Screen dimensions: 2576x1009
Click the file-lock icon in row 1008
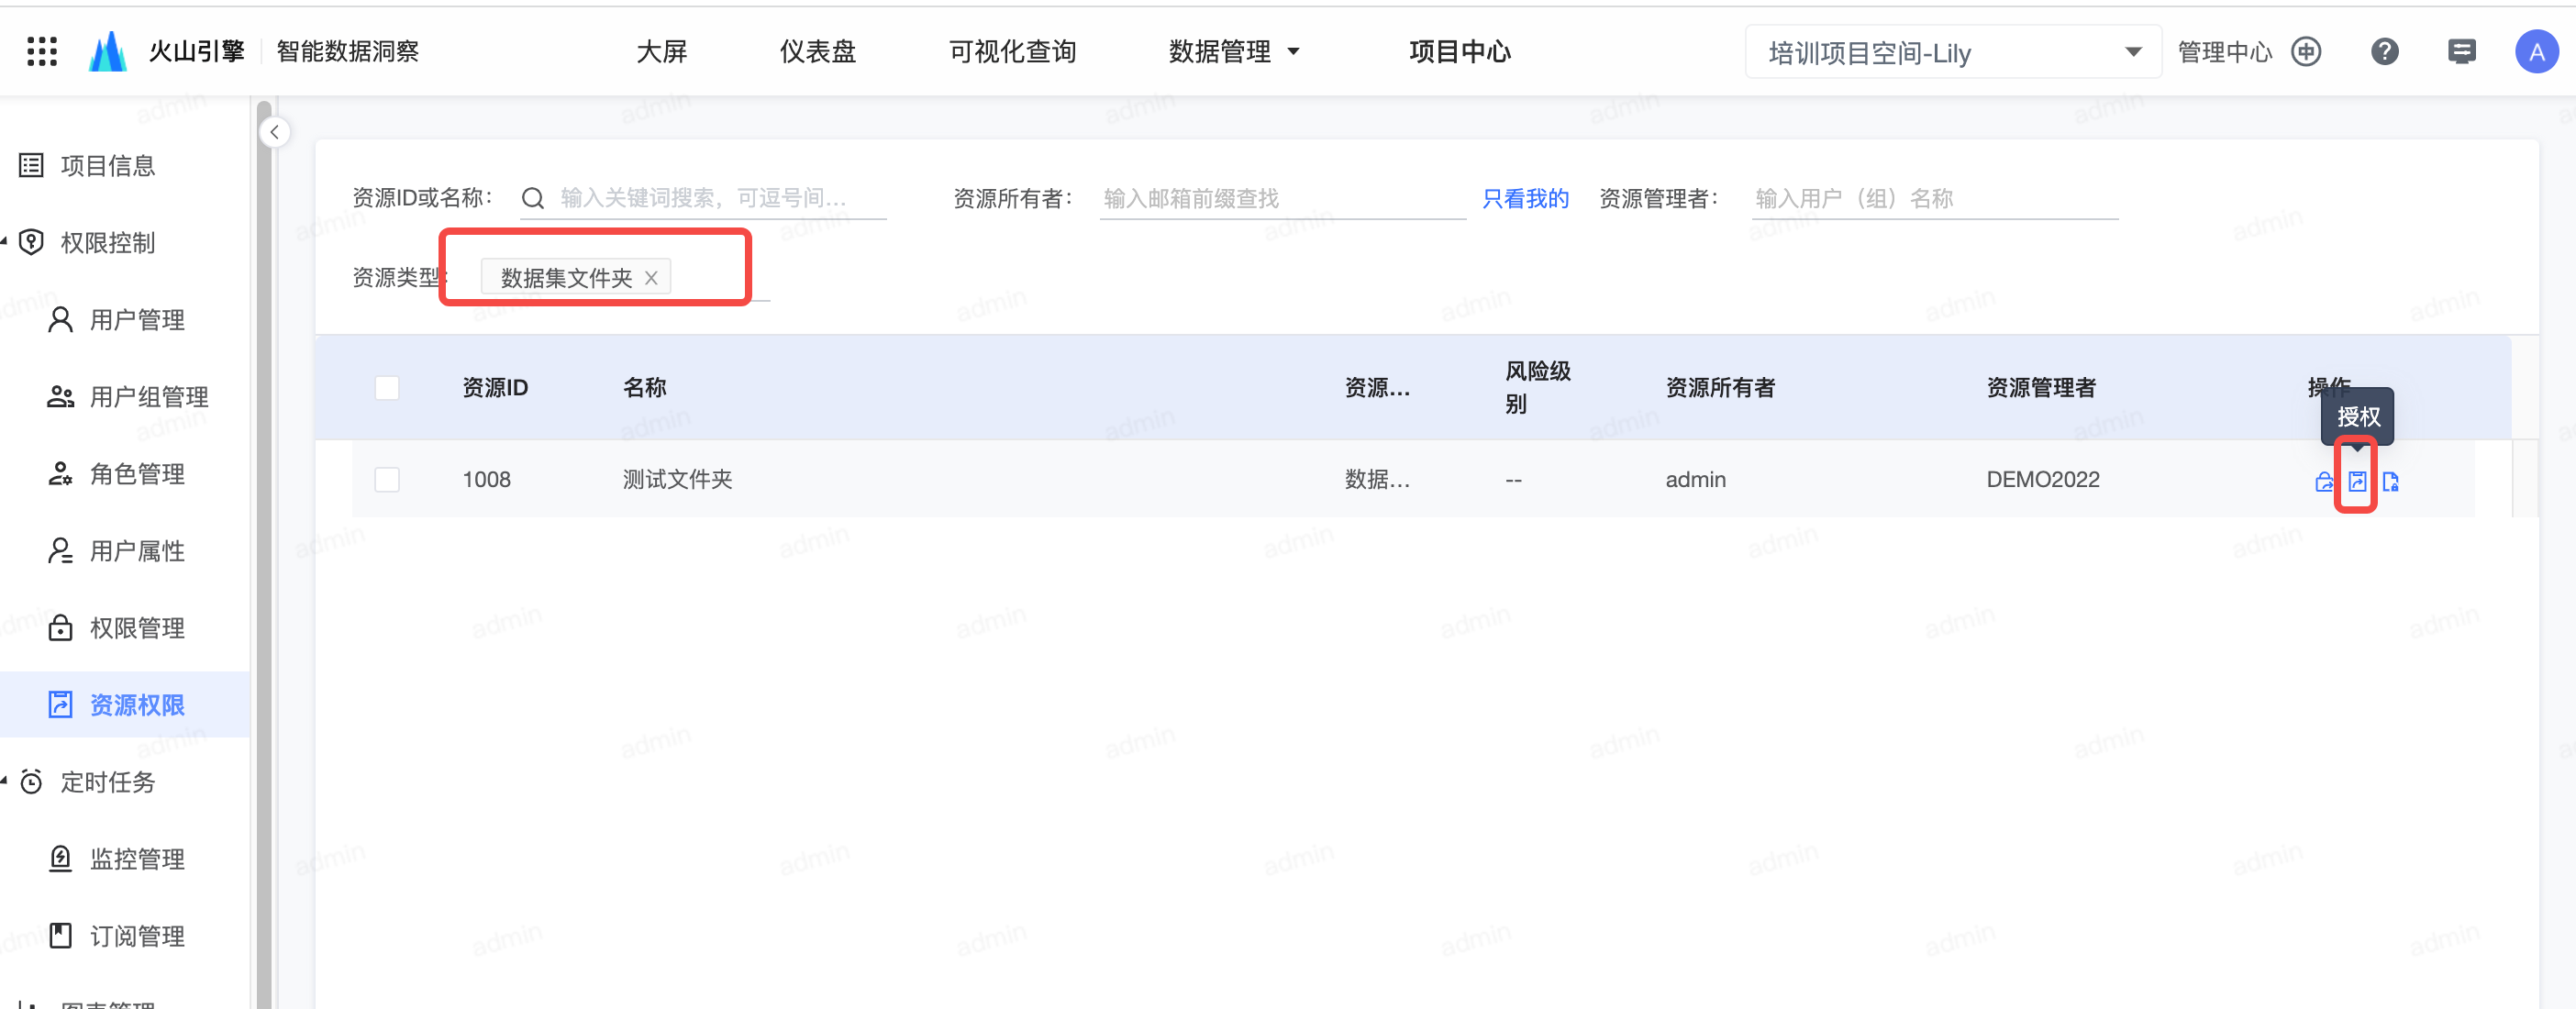pyautogui.click(x=2390, y=482)
